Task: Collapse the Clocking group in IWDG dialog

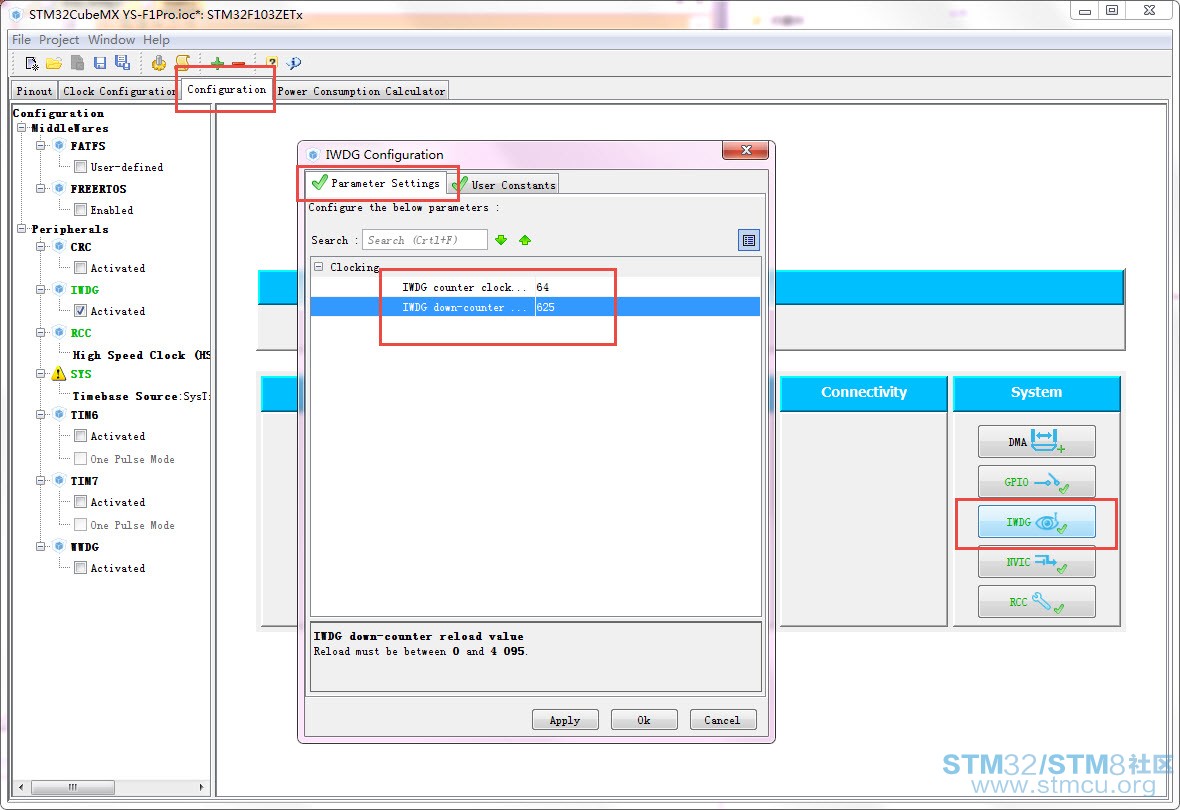Action: [x=319, y=266]
